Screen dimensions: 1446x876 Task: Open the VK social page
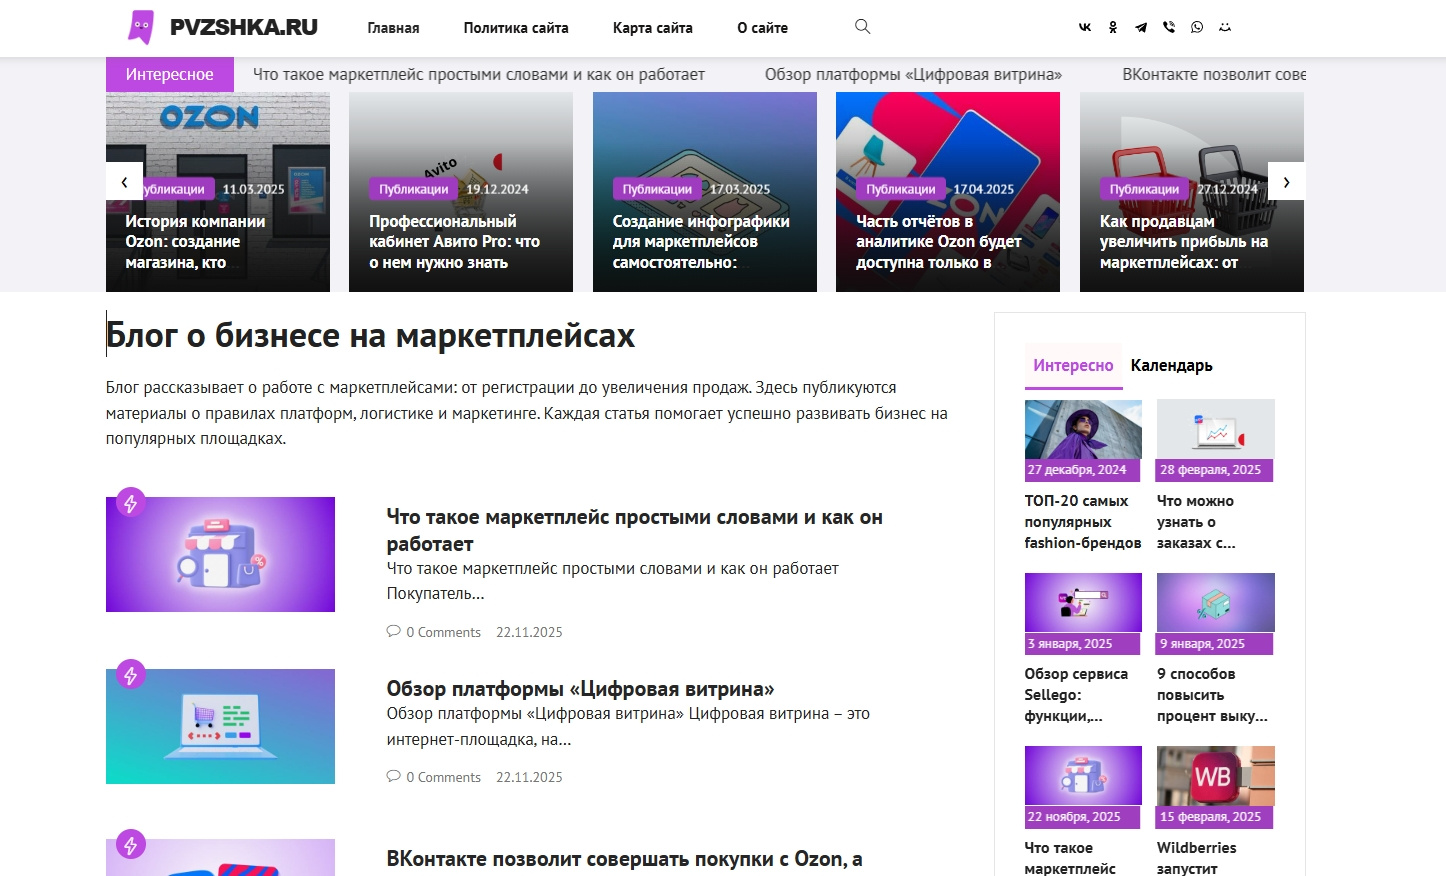point(1085,28)
